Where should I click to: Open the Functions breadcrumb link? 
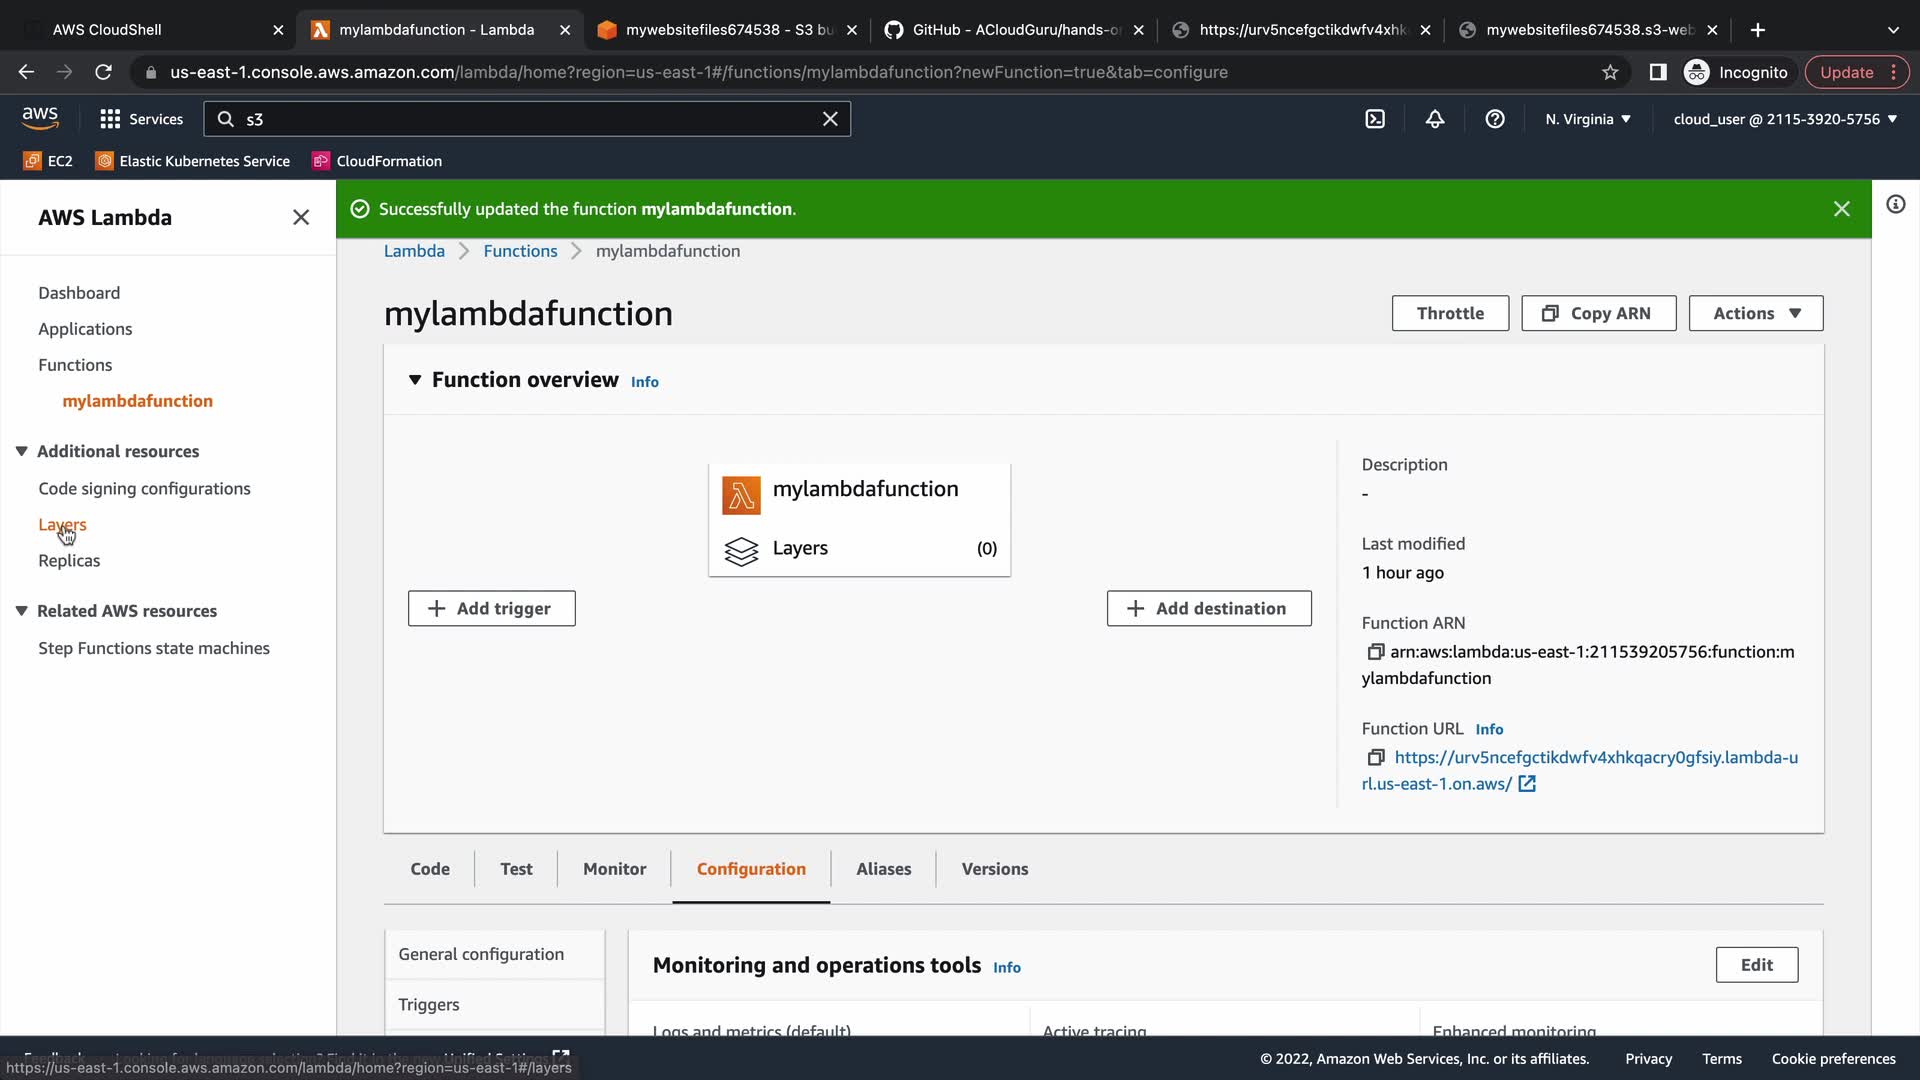520,251
